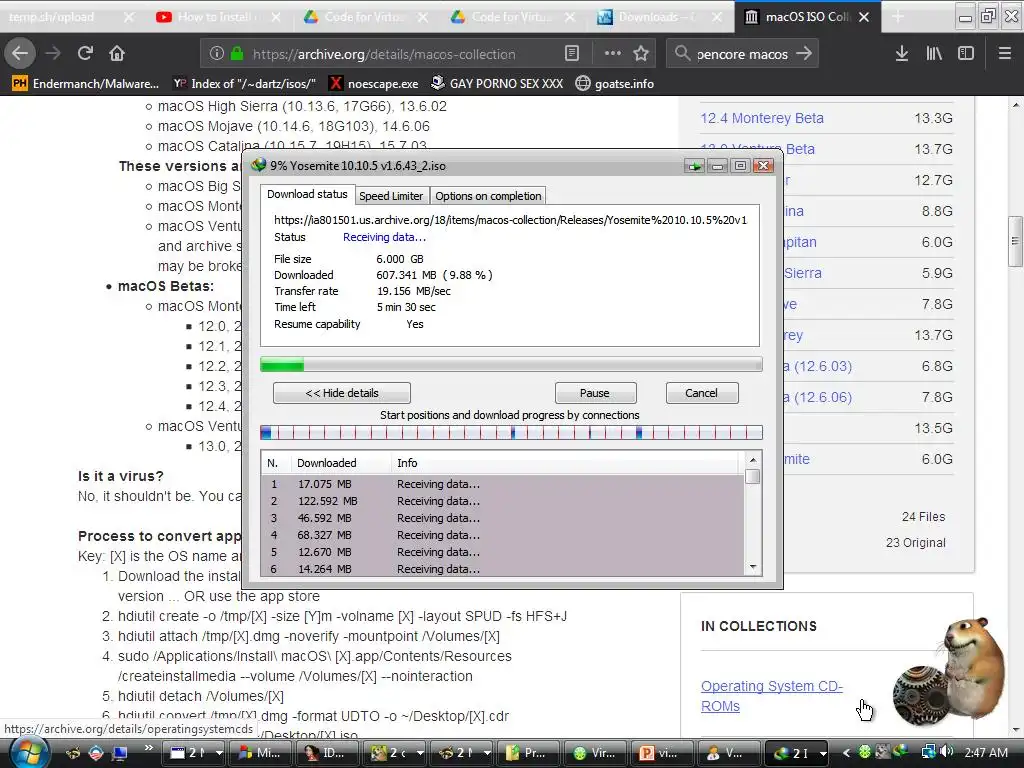This screenshot has width=1024, height=768.
Task: Open the 12.4 Monterey Beta download link
Action: 761,118
